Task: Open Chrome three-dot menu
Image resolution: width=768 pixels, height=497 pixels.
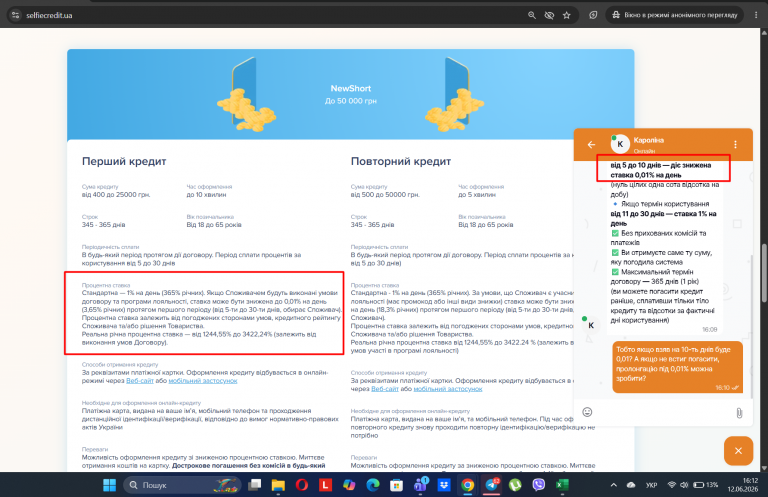Action: coord(756,15)
